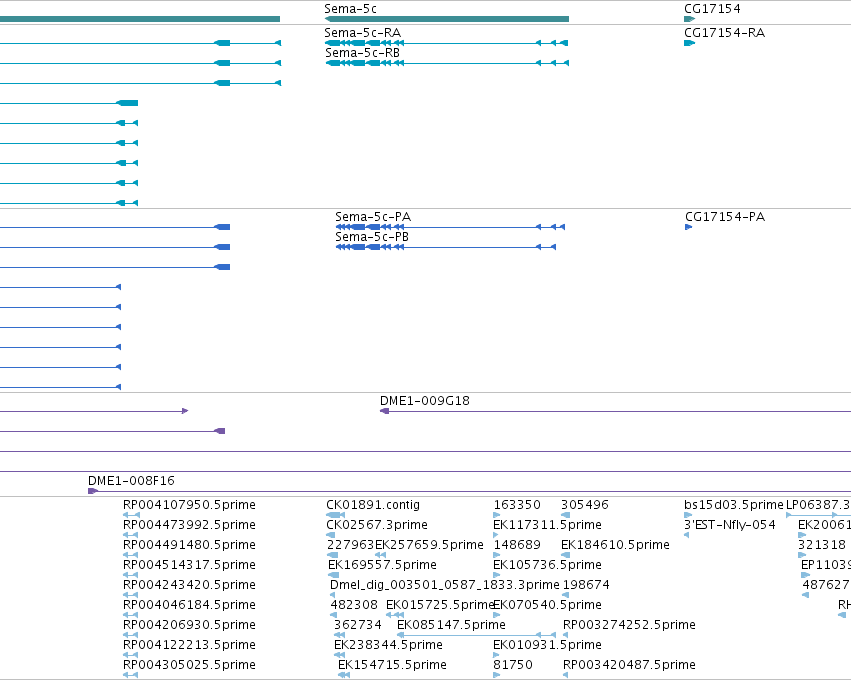Image resolution: width=851 pixels, height=680 pixels.
Task: Click the CG17154 gene label
Action: pyautogui.click(x=712, y=9)
